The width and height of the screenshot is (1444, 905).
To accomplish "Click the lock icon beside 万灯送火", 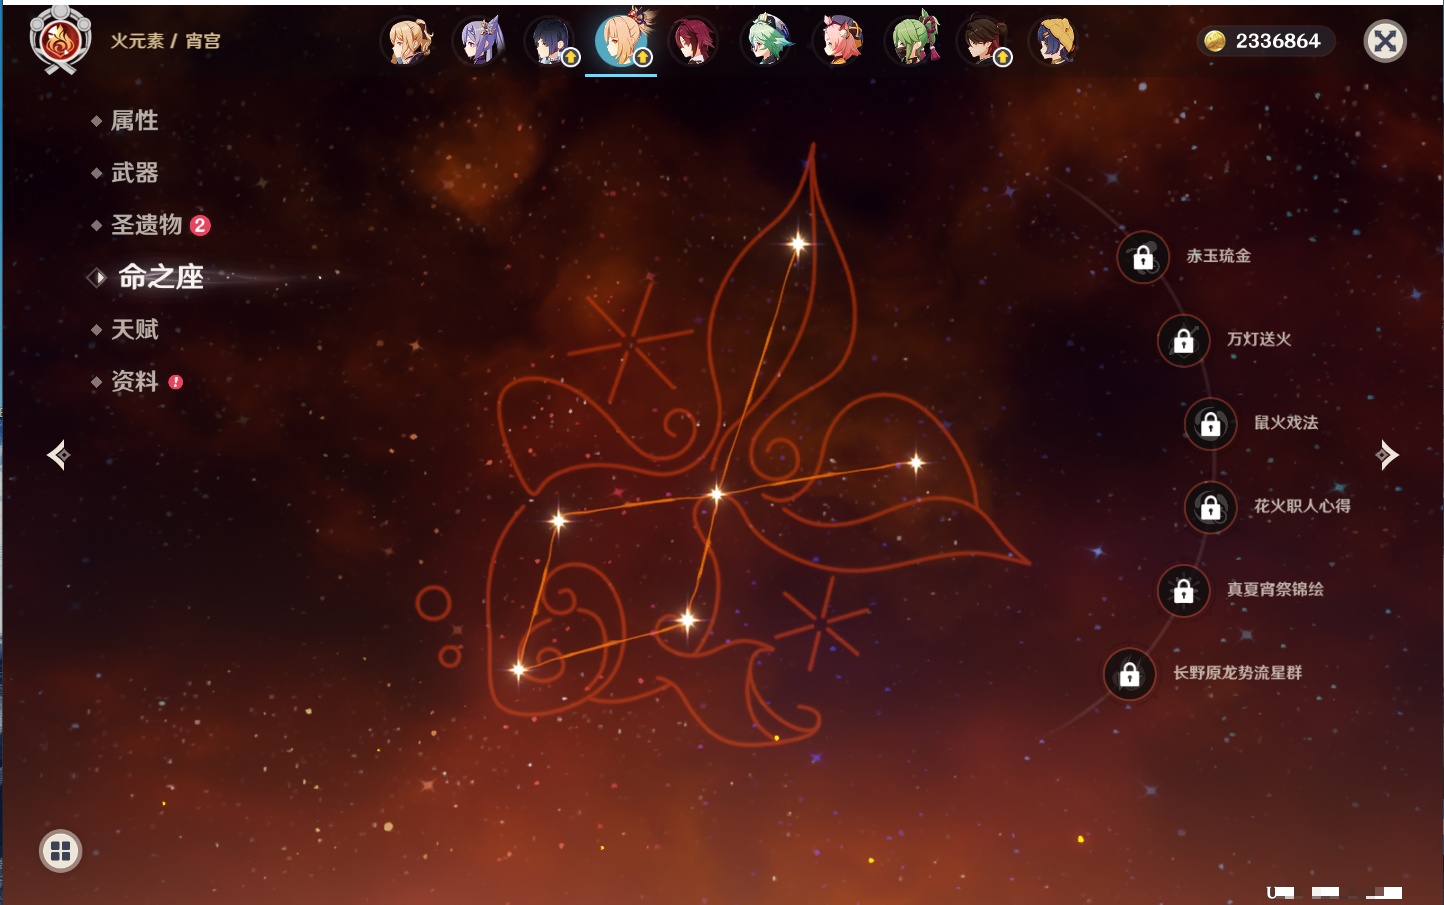I will [1184, 340].
